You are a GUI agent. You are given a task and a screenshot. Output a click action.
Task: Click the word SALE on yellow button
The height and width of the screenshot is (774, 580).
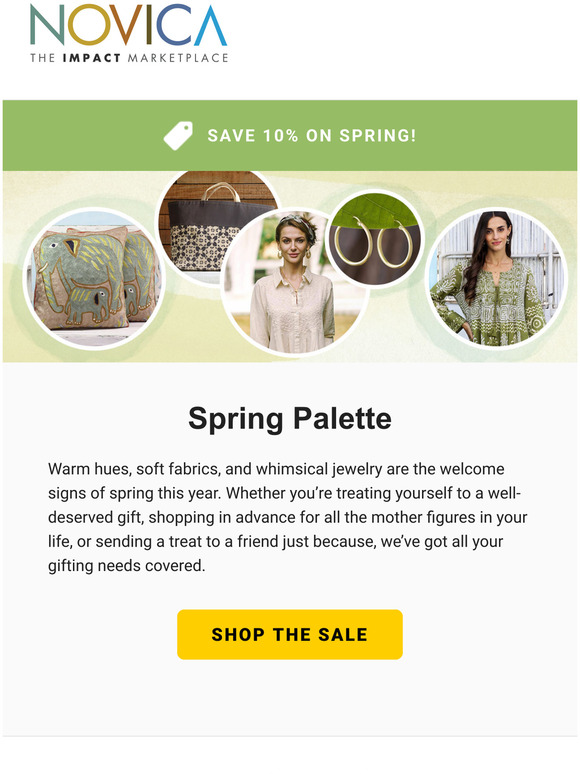pyautogui.click(x=343, y=634)
